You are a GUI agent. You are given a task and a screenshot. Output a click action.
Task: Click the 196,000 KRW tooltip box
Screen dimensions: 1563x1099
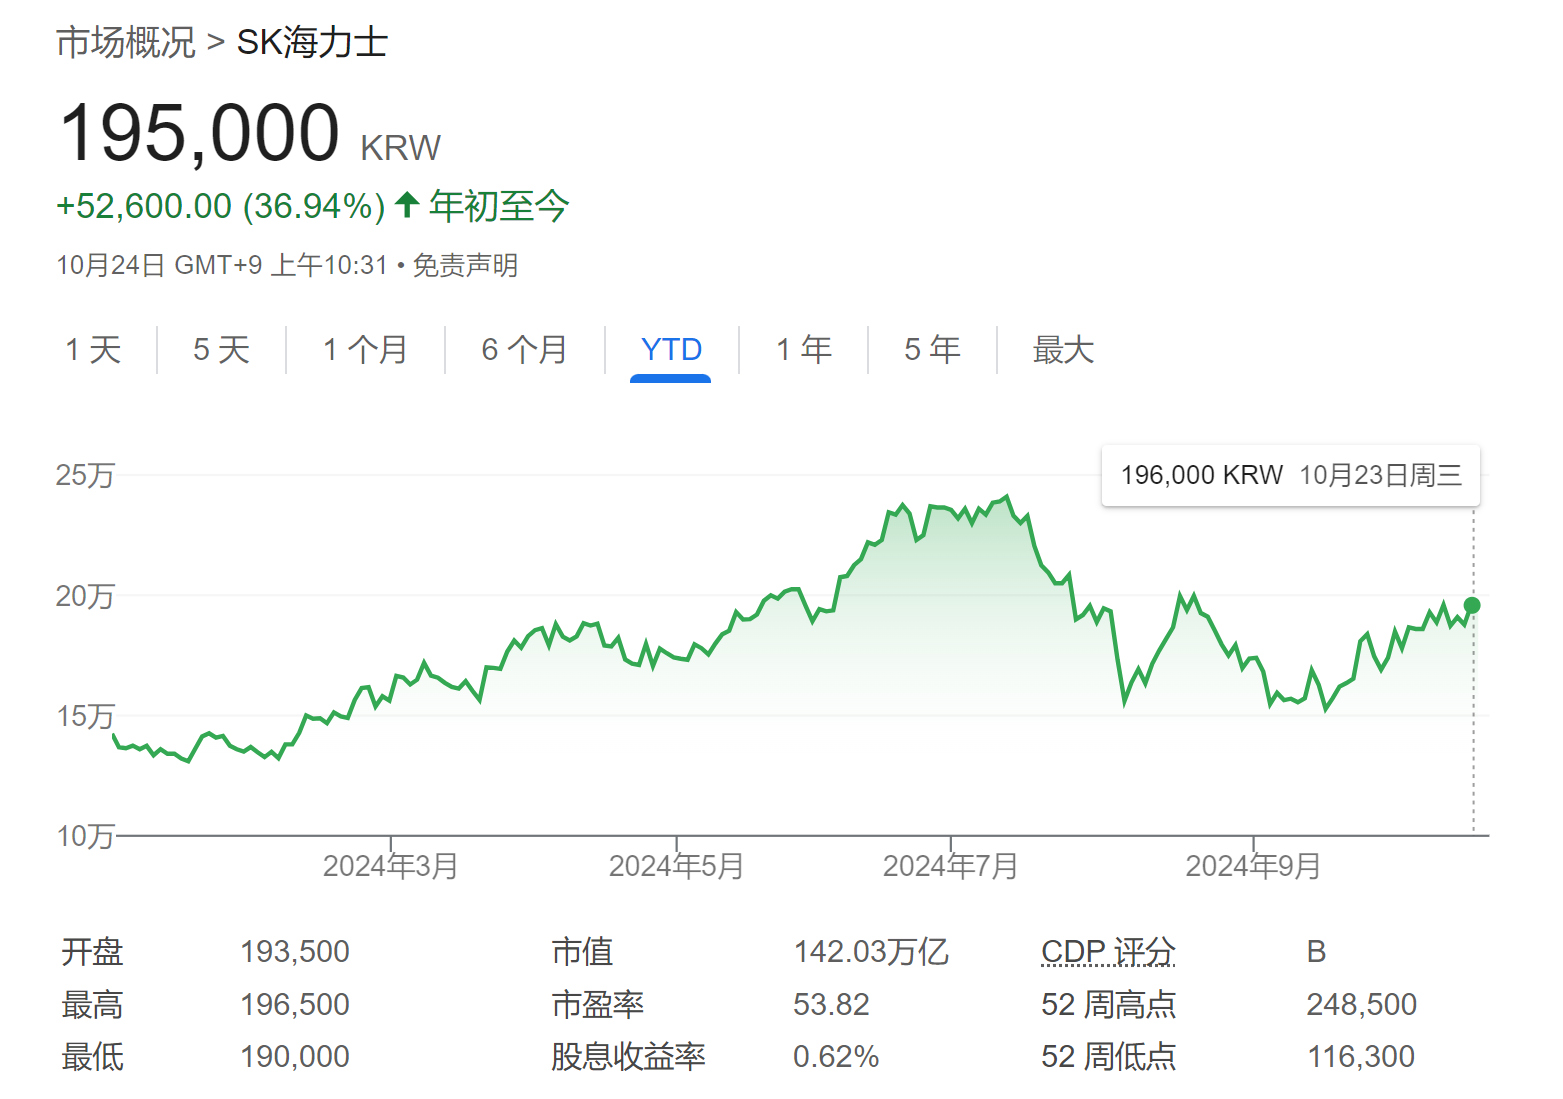point(1291,476)
